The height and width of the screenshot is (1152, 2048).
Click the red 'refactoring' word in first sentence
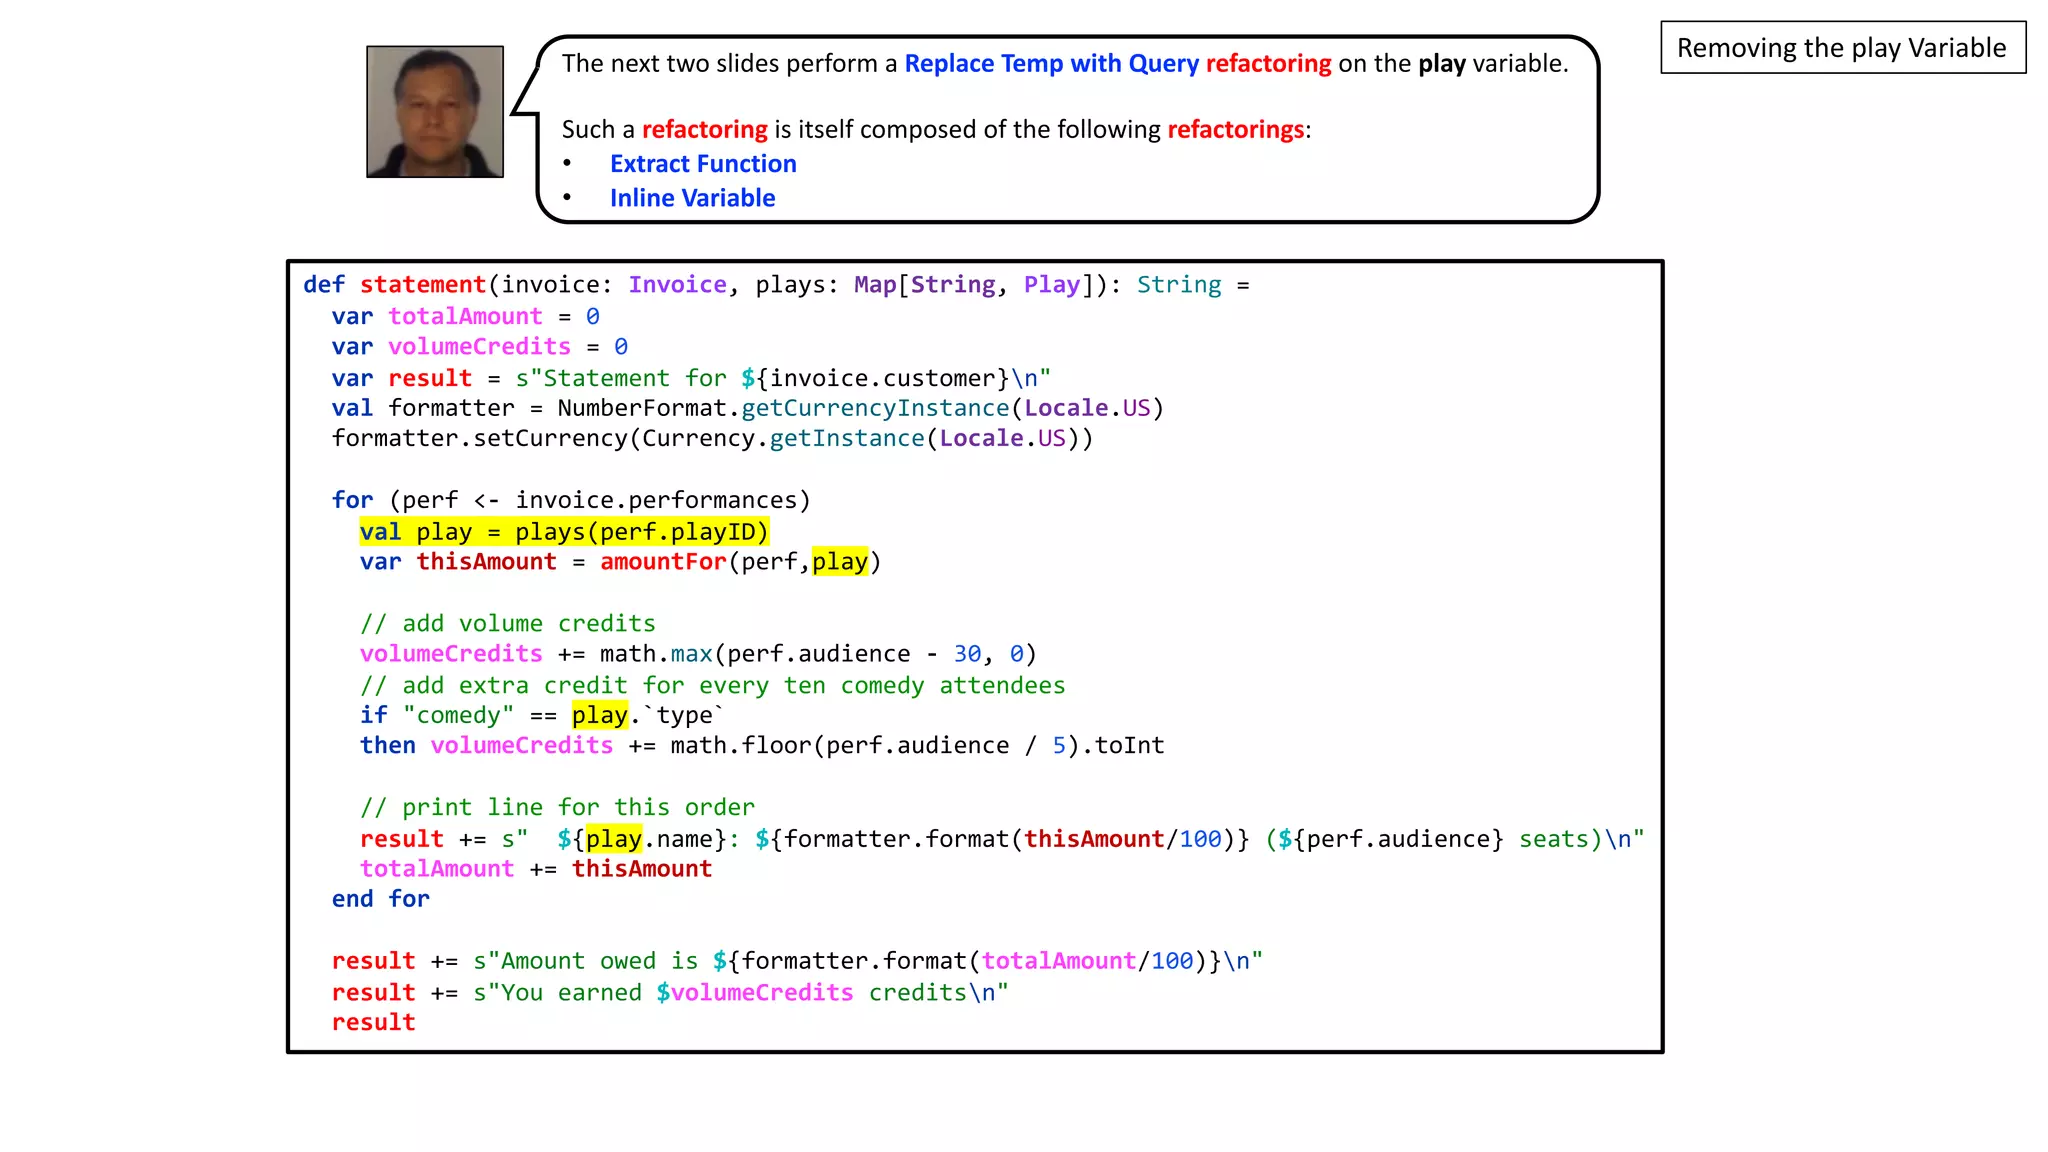(x=1268, y=63)
